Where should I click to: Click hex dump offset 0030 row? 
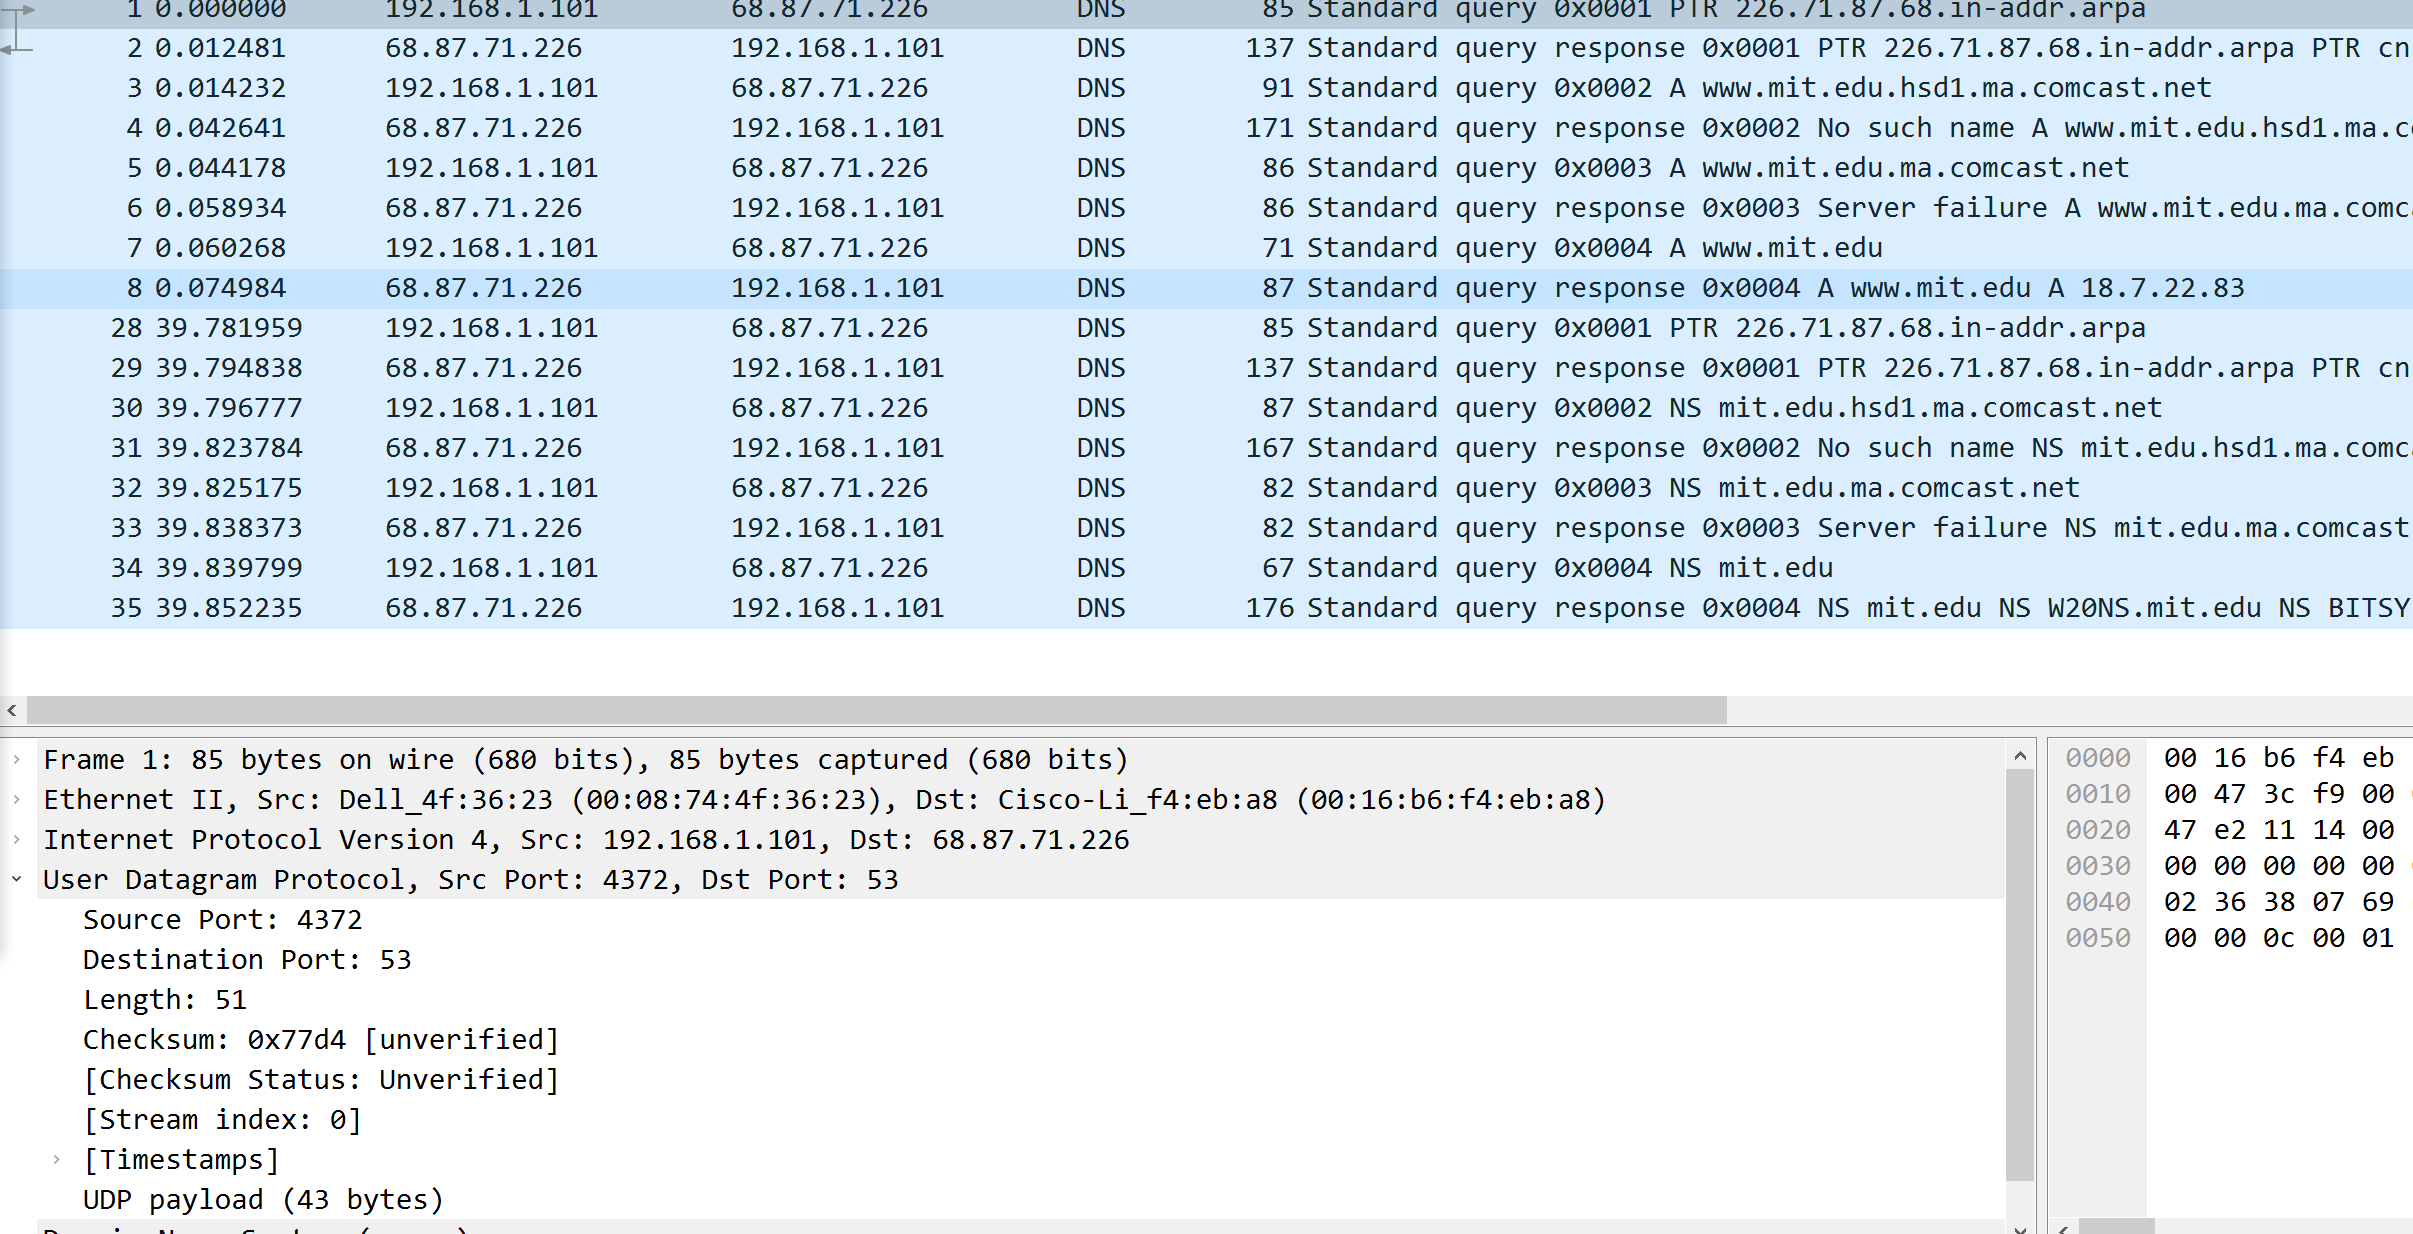coord(2230,866)
